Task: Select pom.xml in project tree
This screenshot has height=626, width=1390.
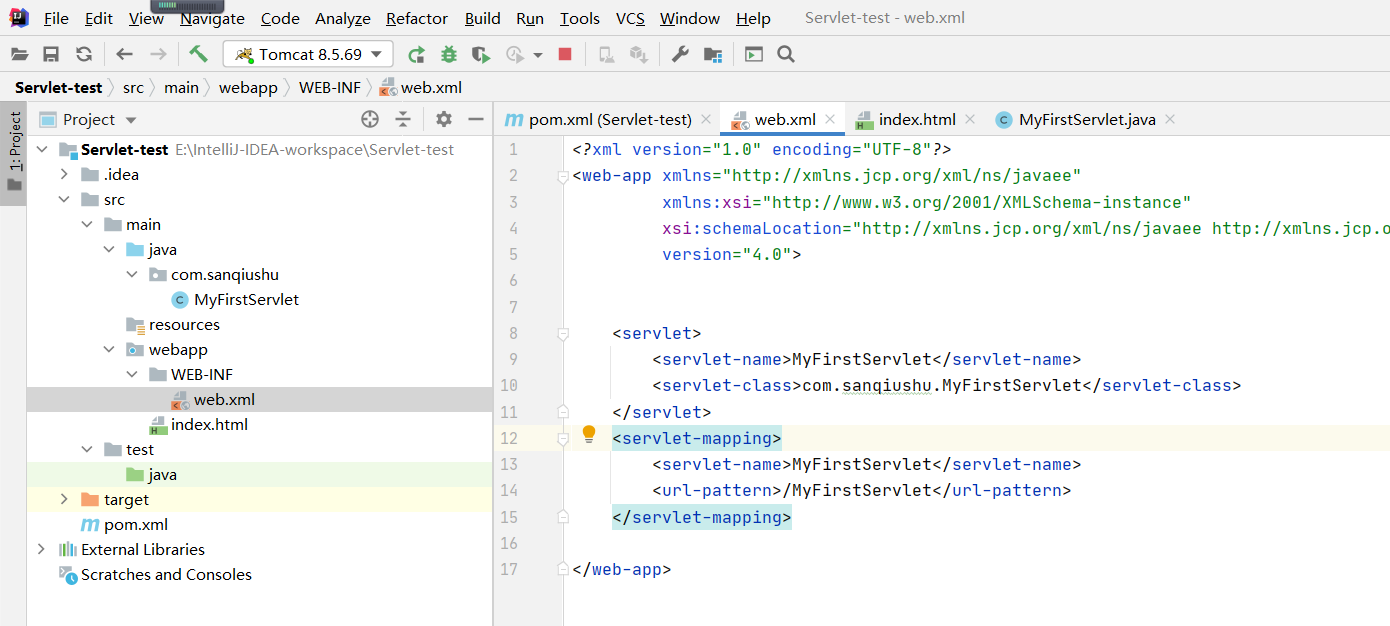Action: (x=136, y=524)
